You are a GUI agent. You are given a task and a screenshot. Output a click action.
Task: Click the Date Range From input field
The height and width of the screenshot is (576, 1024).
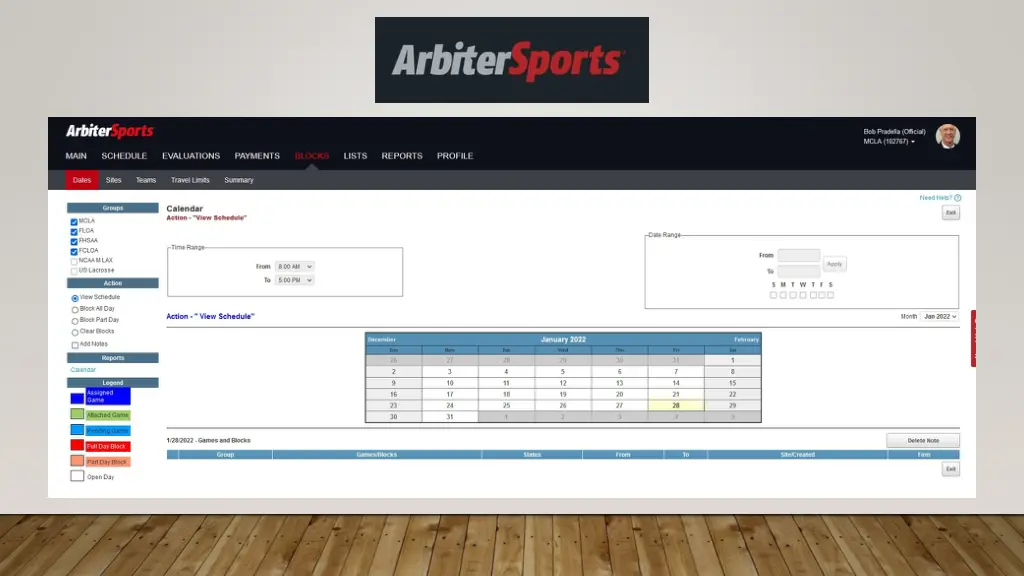pyautogui.click(x=798, y=256)
